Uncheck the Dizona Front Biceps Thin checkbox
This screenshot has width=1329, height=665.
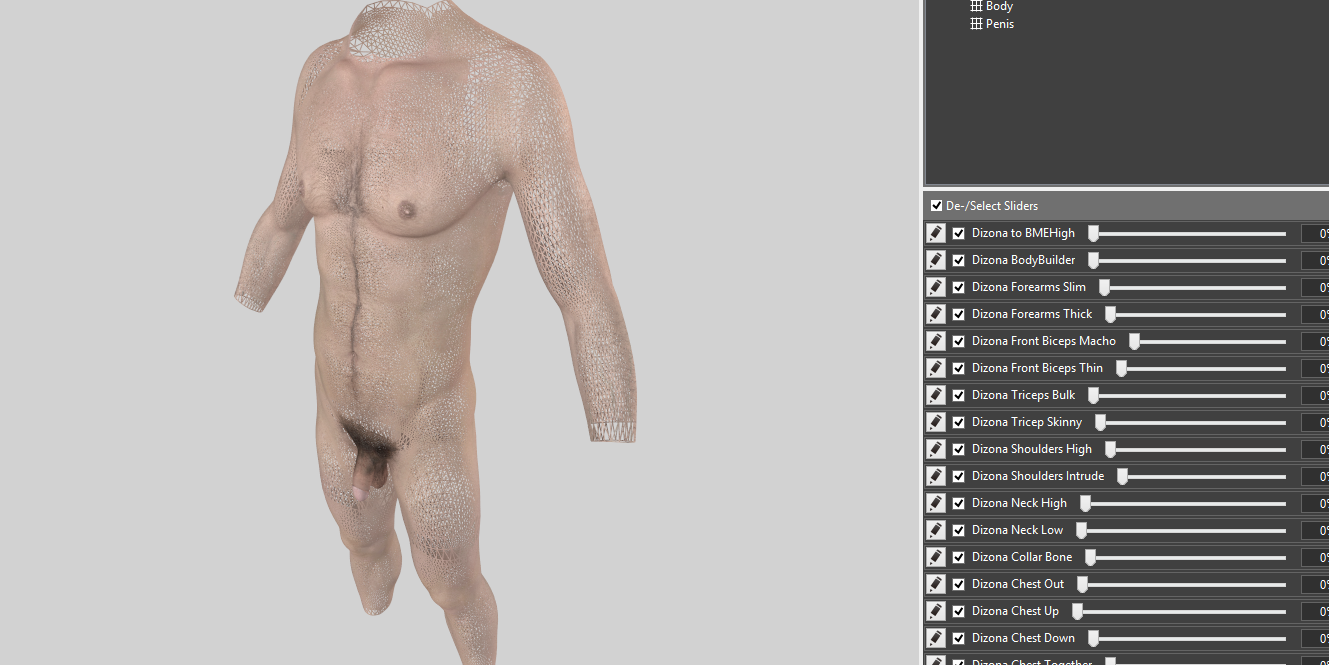(x=959, y=368)
